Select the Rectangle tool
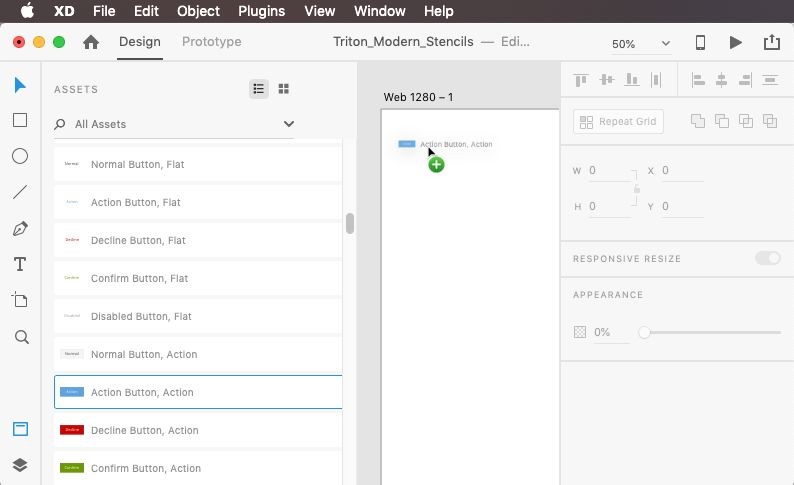This screenshot has width=794, height=485. (20, 120)
